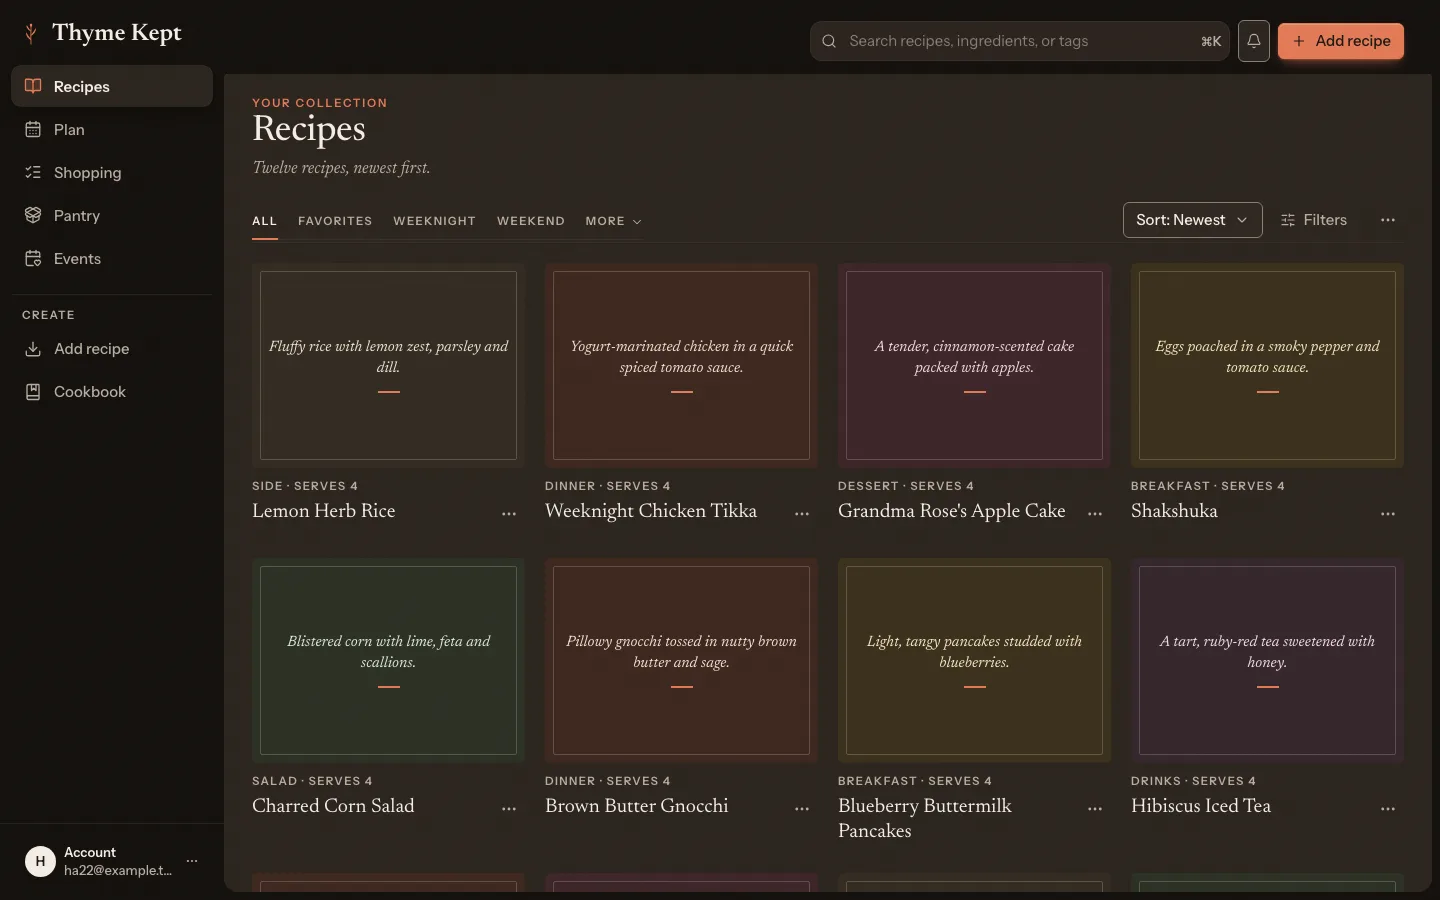Click the orange Add recipe button
This screenshot has height=900, width=1440.
point(1341,41)
